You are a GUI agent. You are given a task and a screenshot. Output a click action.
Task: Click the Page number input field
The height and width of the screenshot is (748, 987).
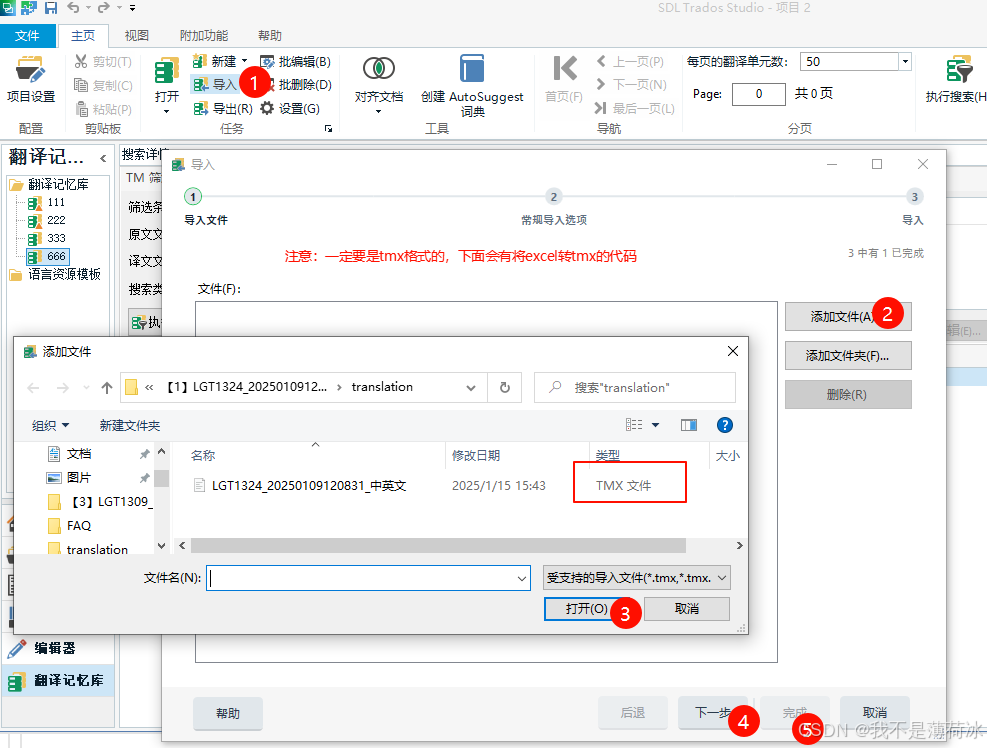click(x=759, y=94)
